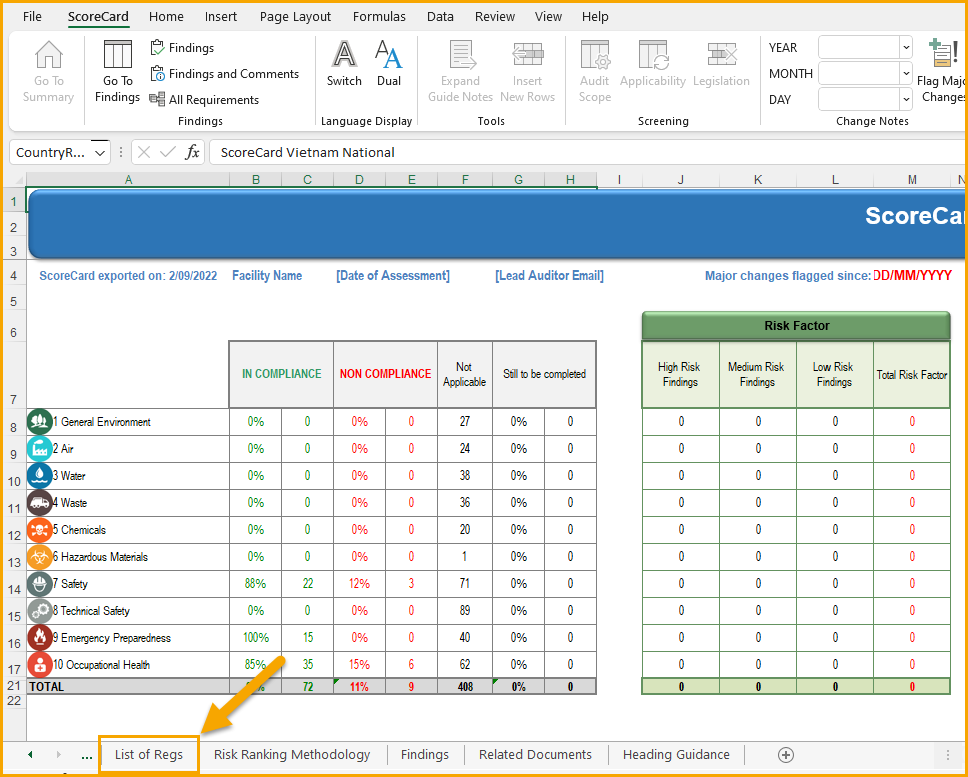Open the Heading Guidance sheet tab
Viewport: 968px width, 777px height.
pyautogui.click(x=676, y=755)
